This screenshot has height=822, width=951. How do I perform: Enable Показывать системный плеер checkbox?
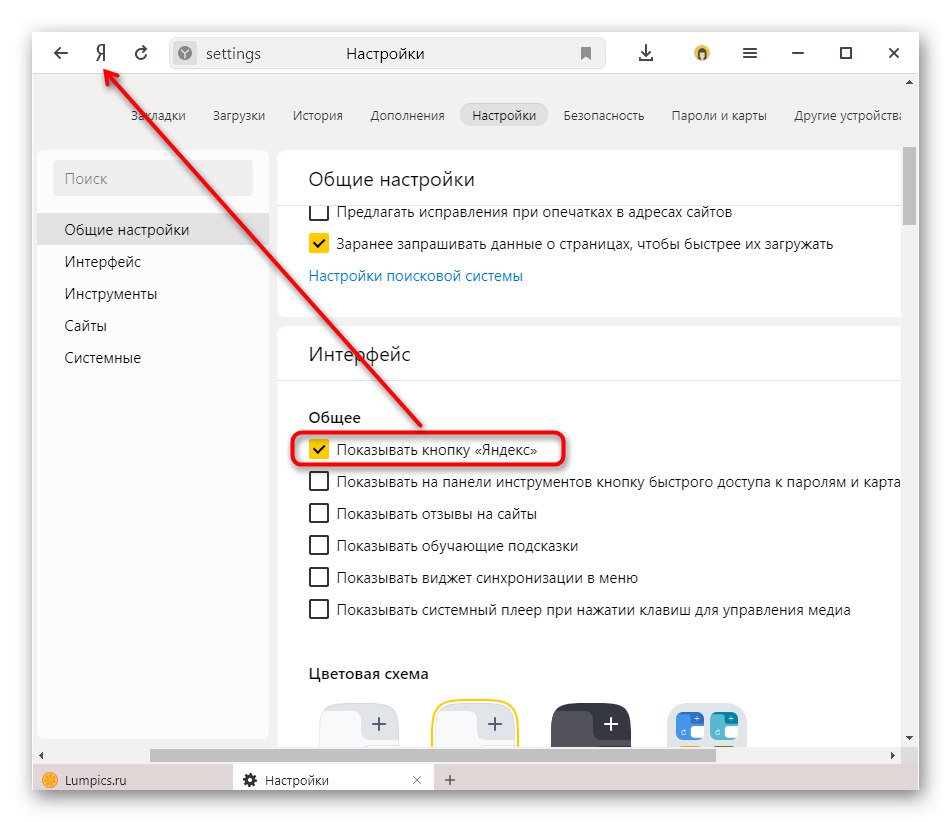(x=319, y=610)
